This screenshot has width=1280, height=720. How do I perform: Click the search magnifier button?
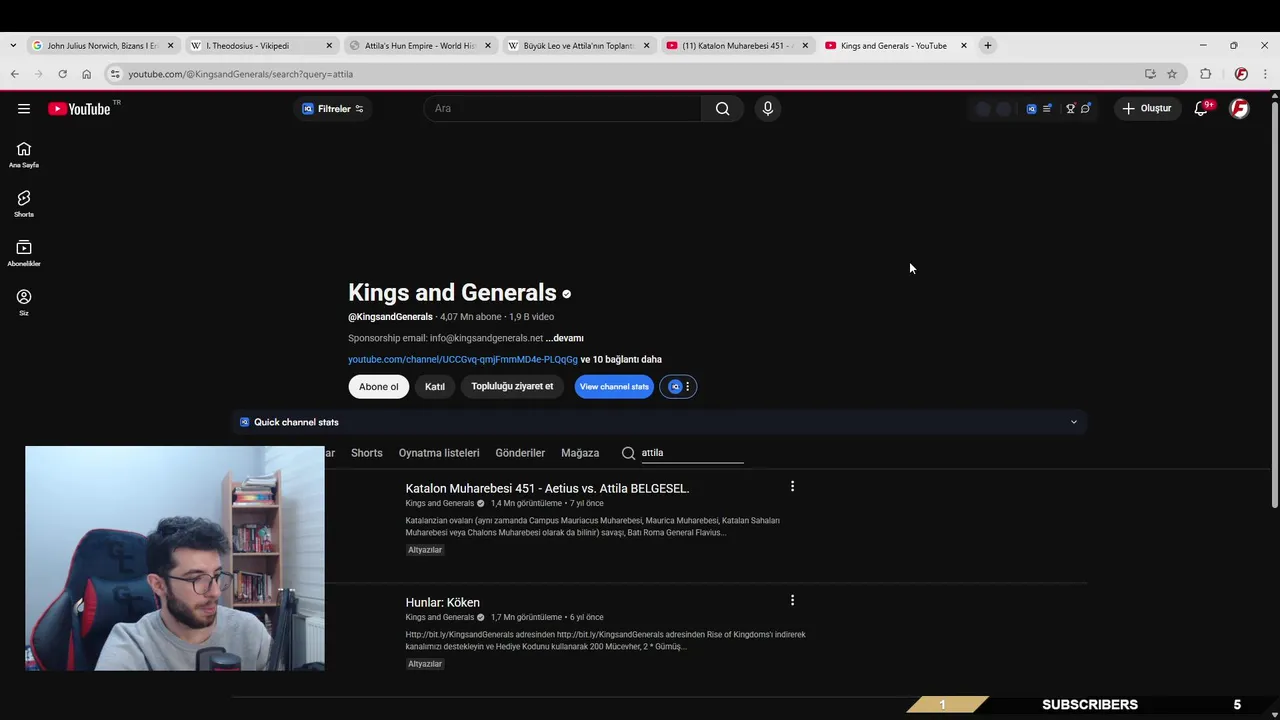pyautogui.click(x=722, y=109)
